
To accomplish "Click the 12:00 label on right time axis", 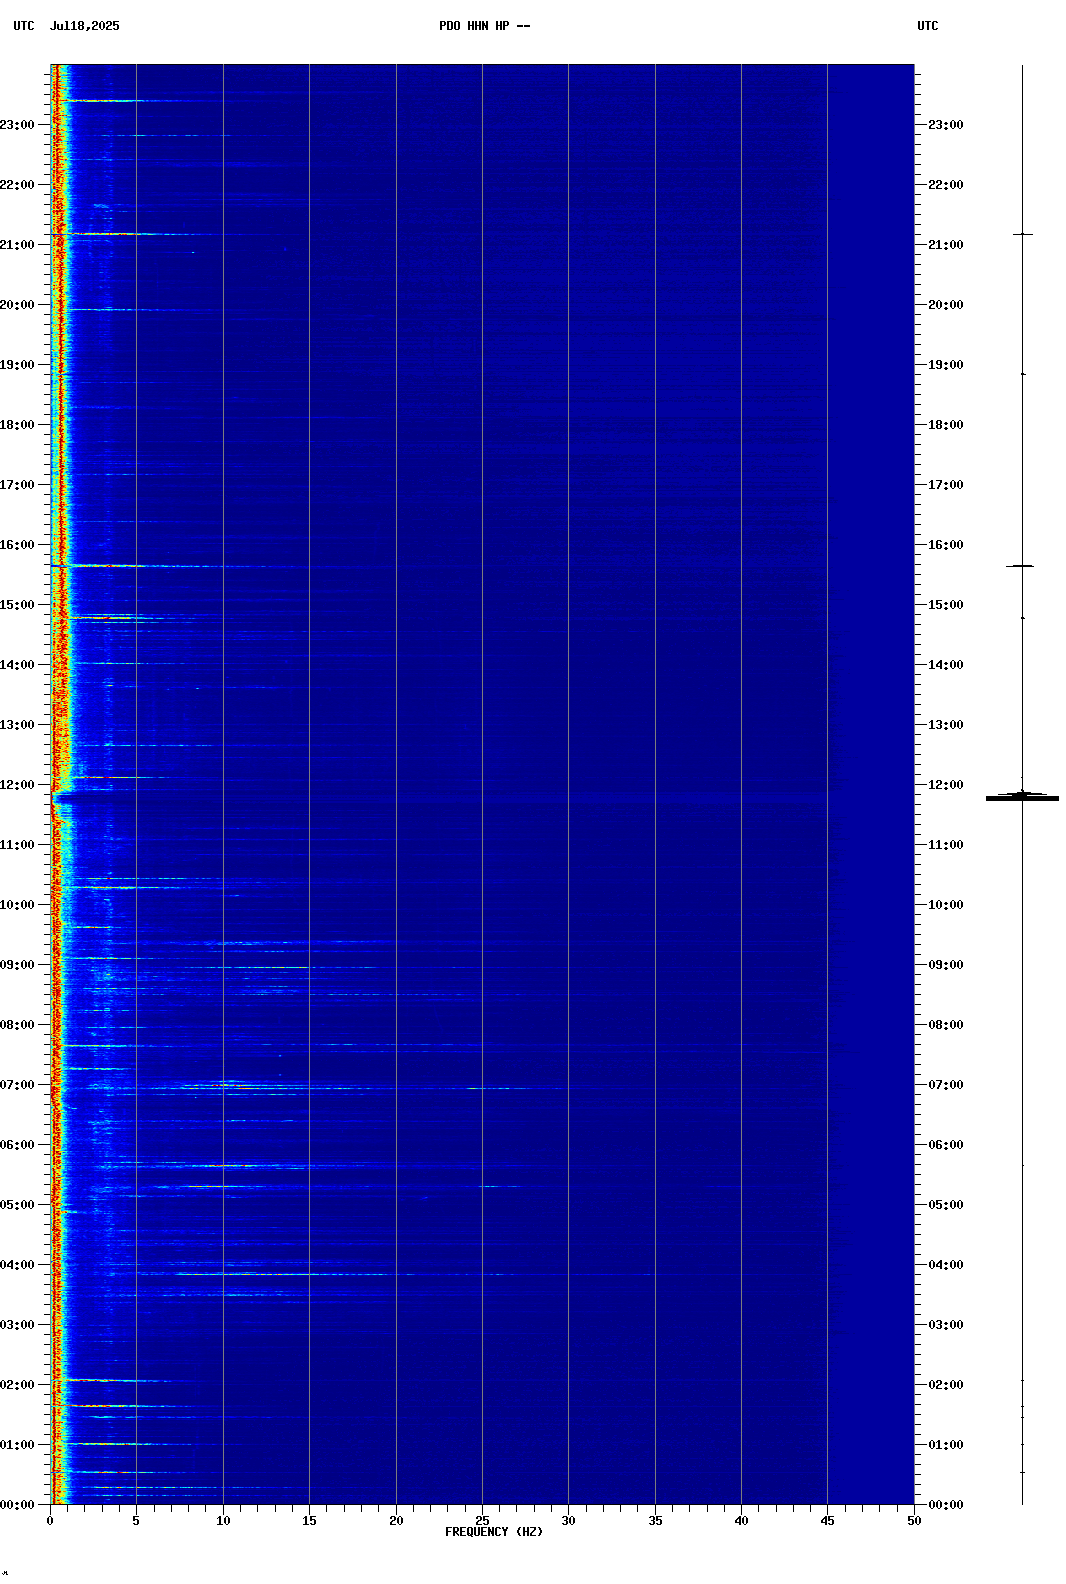I will pos(946,785).
